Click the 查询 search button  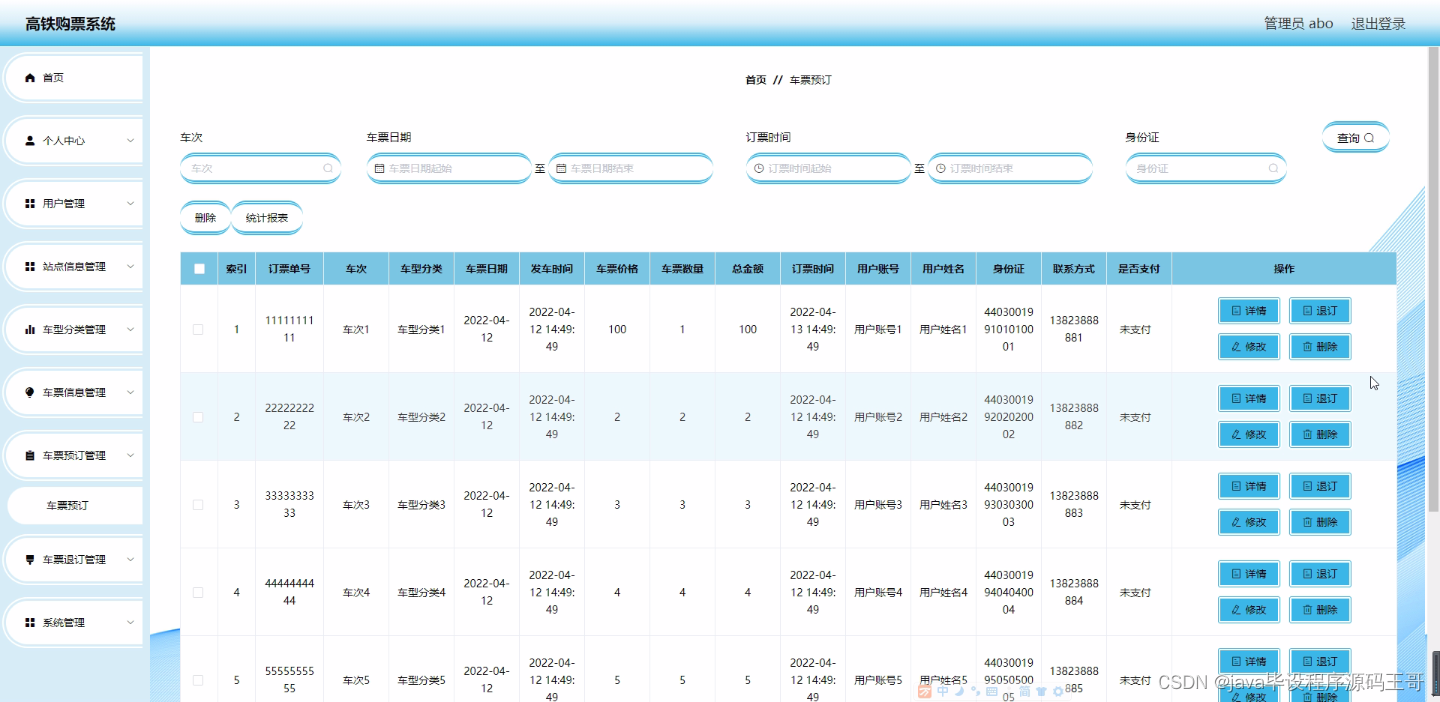coord(1355,137)
